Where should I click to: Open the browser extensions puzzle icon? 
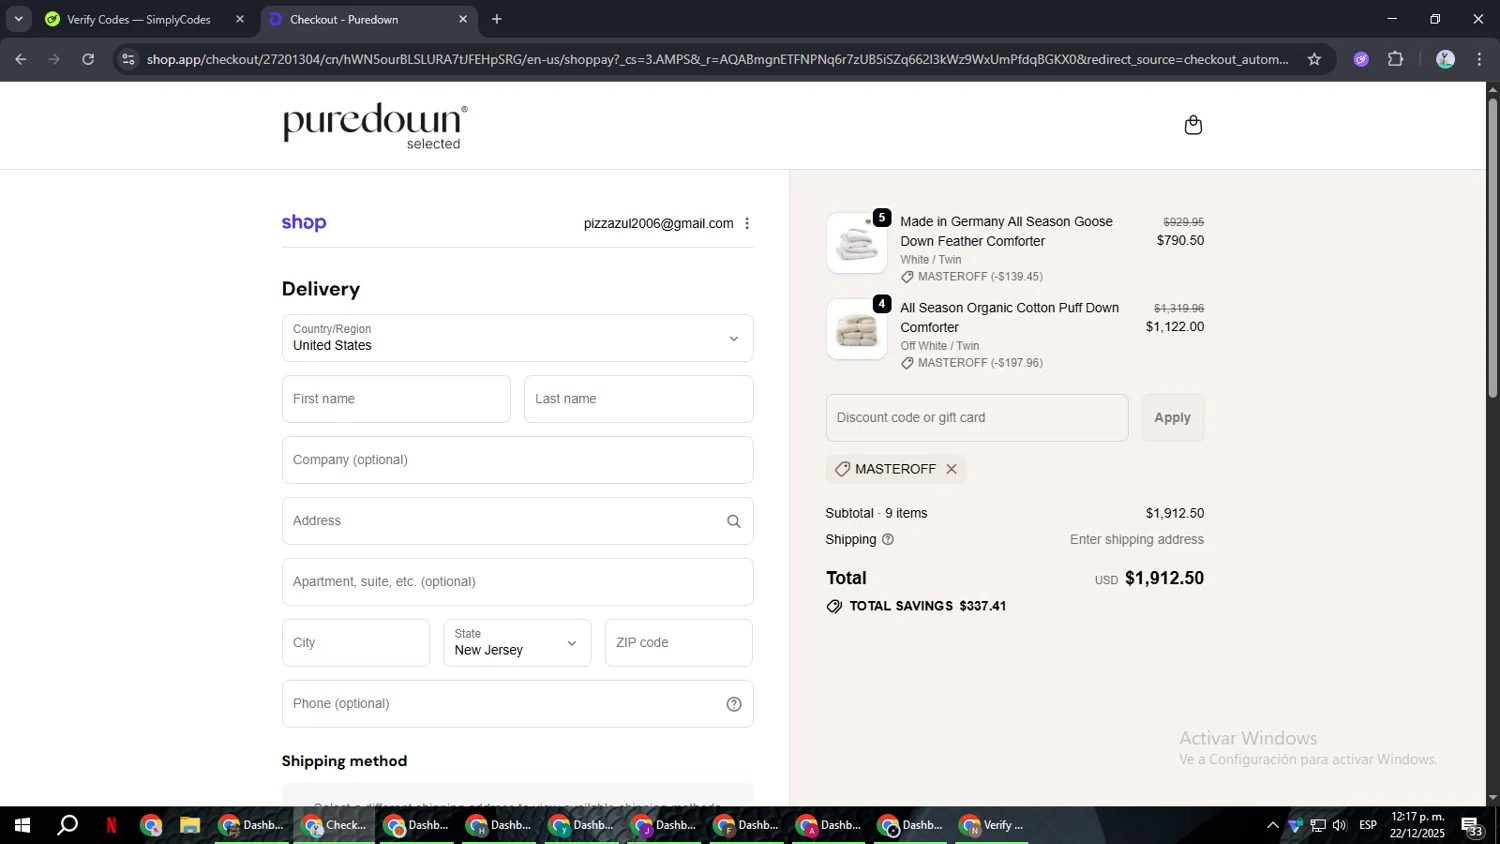[x=1396, y=59]
